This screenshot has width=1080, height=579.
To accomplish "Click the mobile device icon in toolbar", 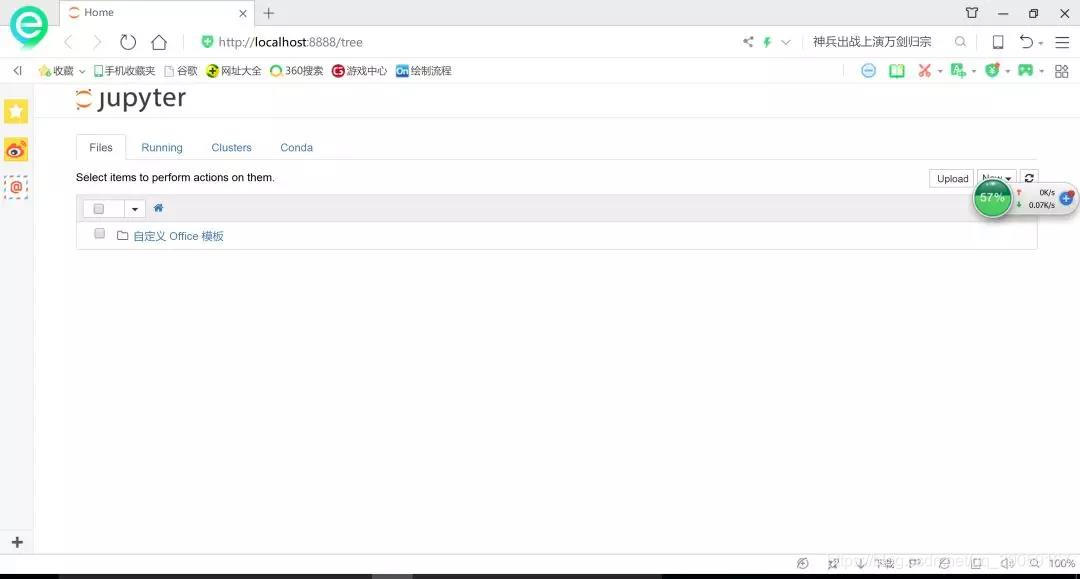I will pyautogui.click(x=997, y=42).
